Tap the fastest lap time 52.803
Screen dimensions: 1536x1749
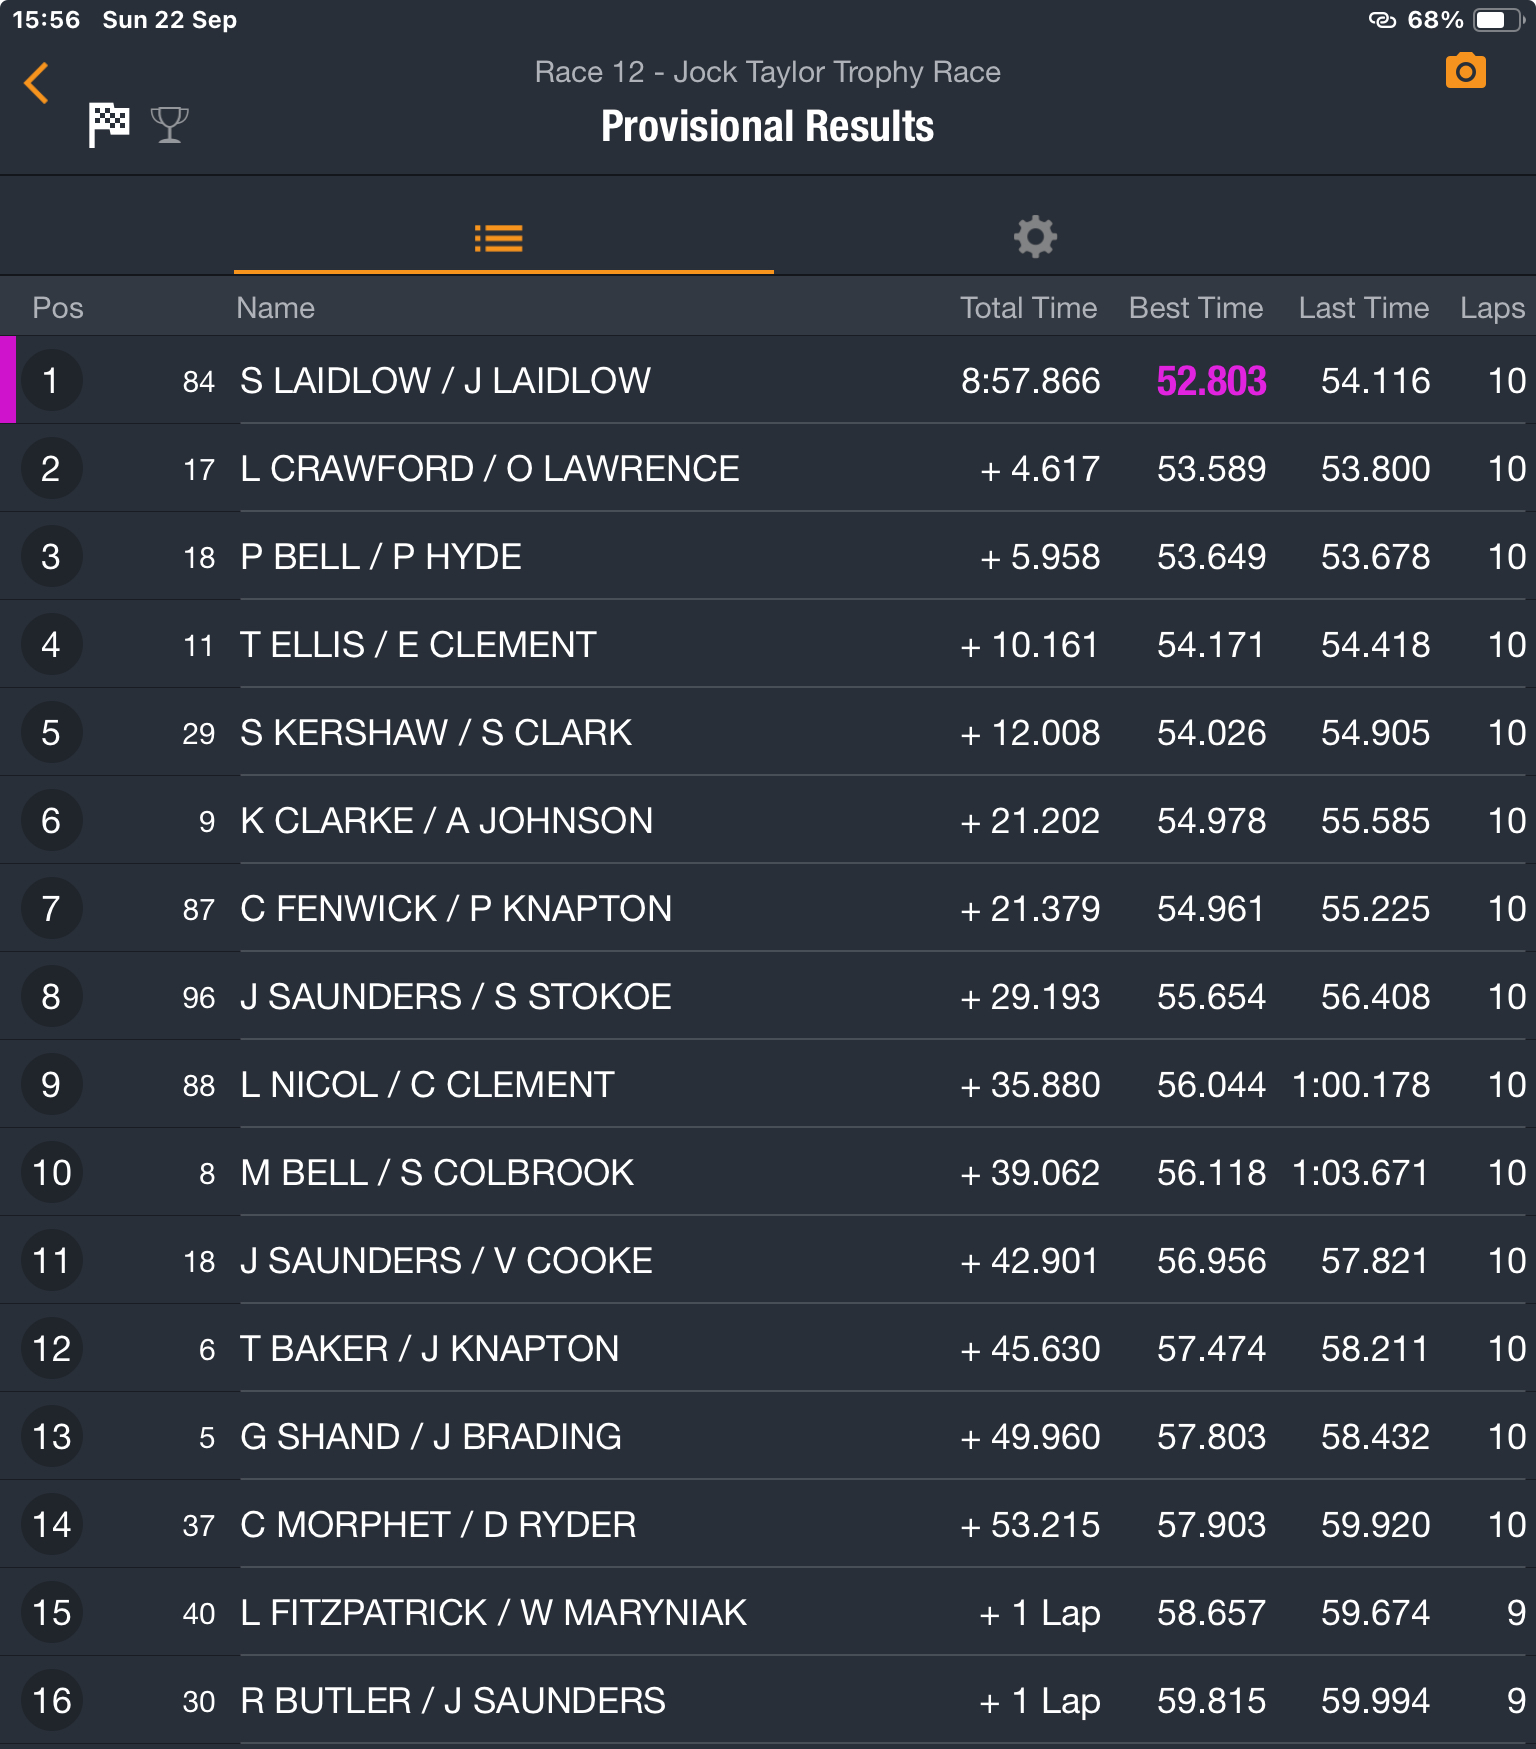tap(1211, 381)
